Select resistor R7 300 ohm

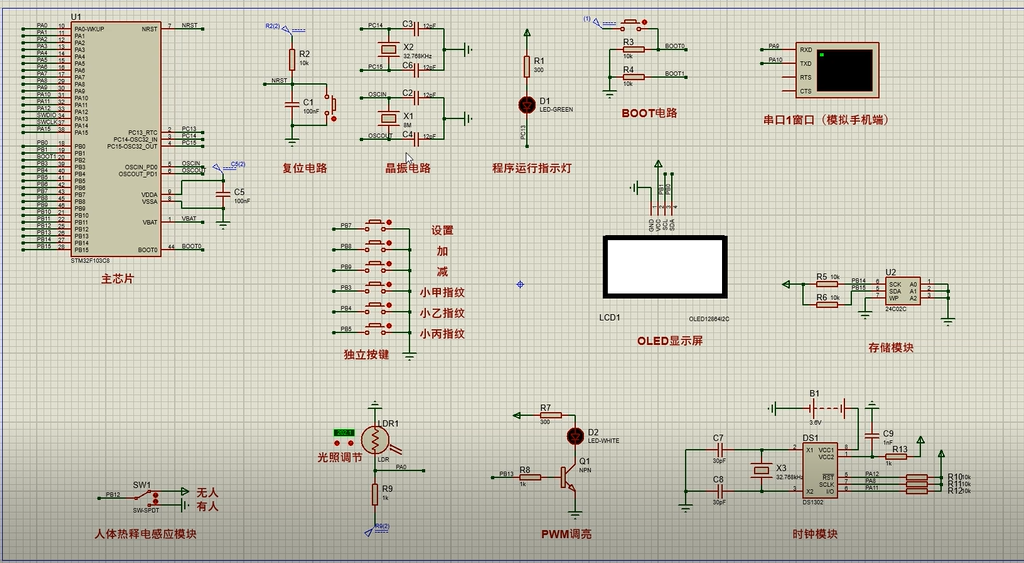coord(551,415)
